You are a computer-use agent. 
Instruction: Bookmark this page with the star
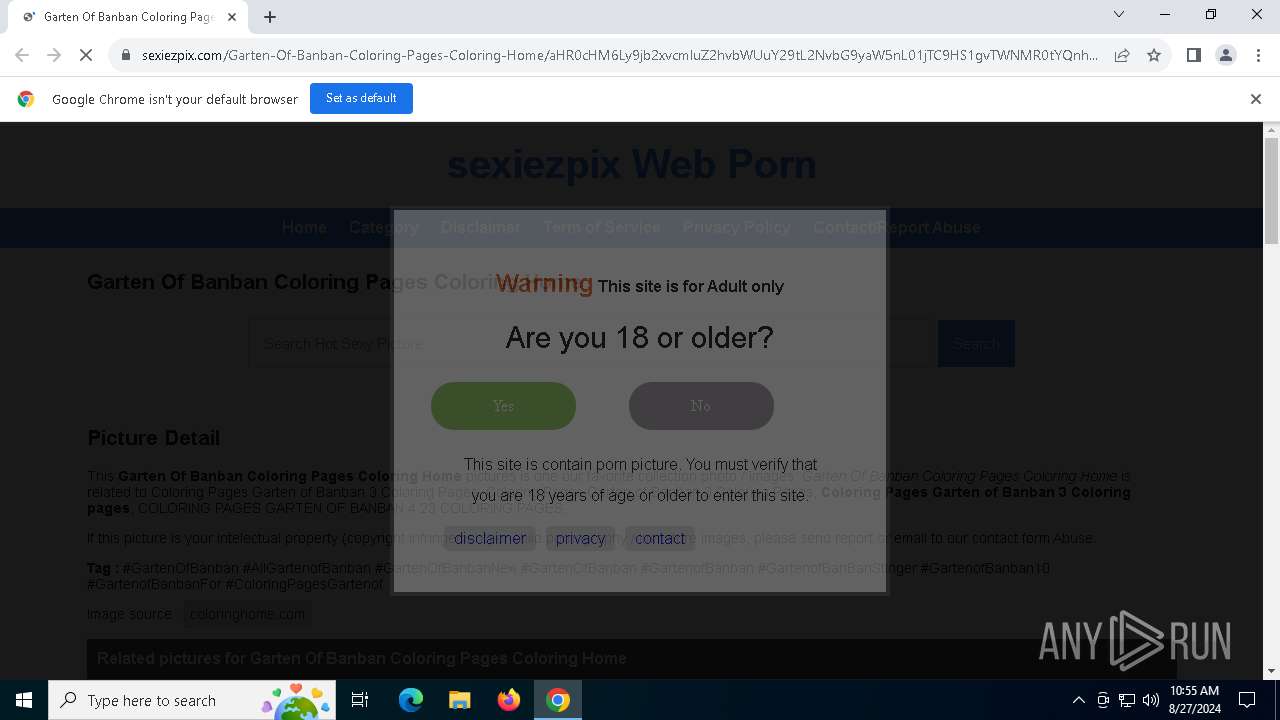pyautogui.click(x=1154, y=55)
